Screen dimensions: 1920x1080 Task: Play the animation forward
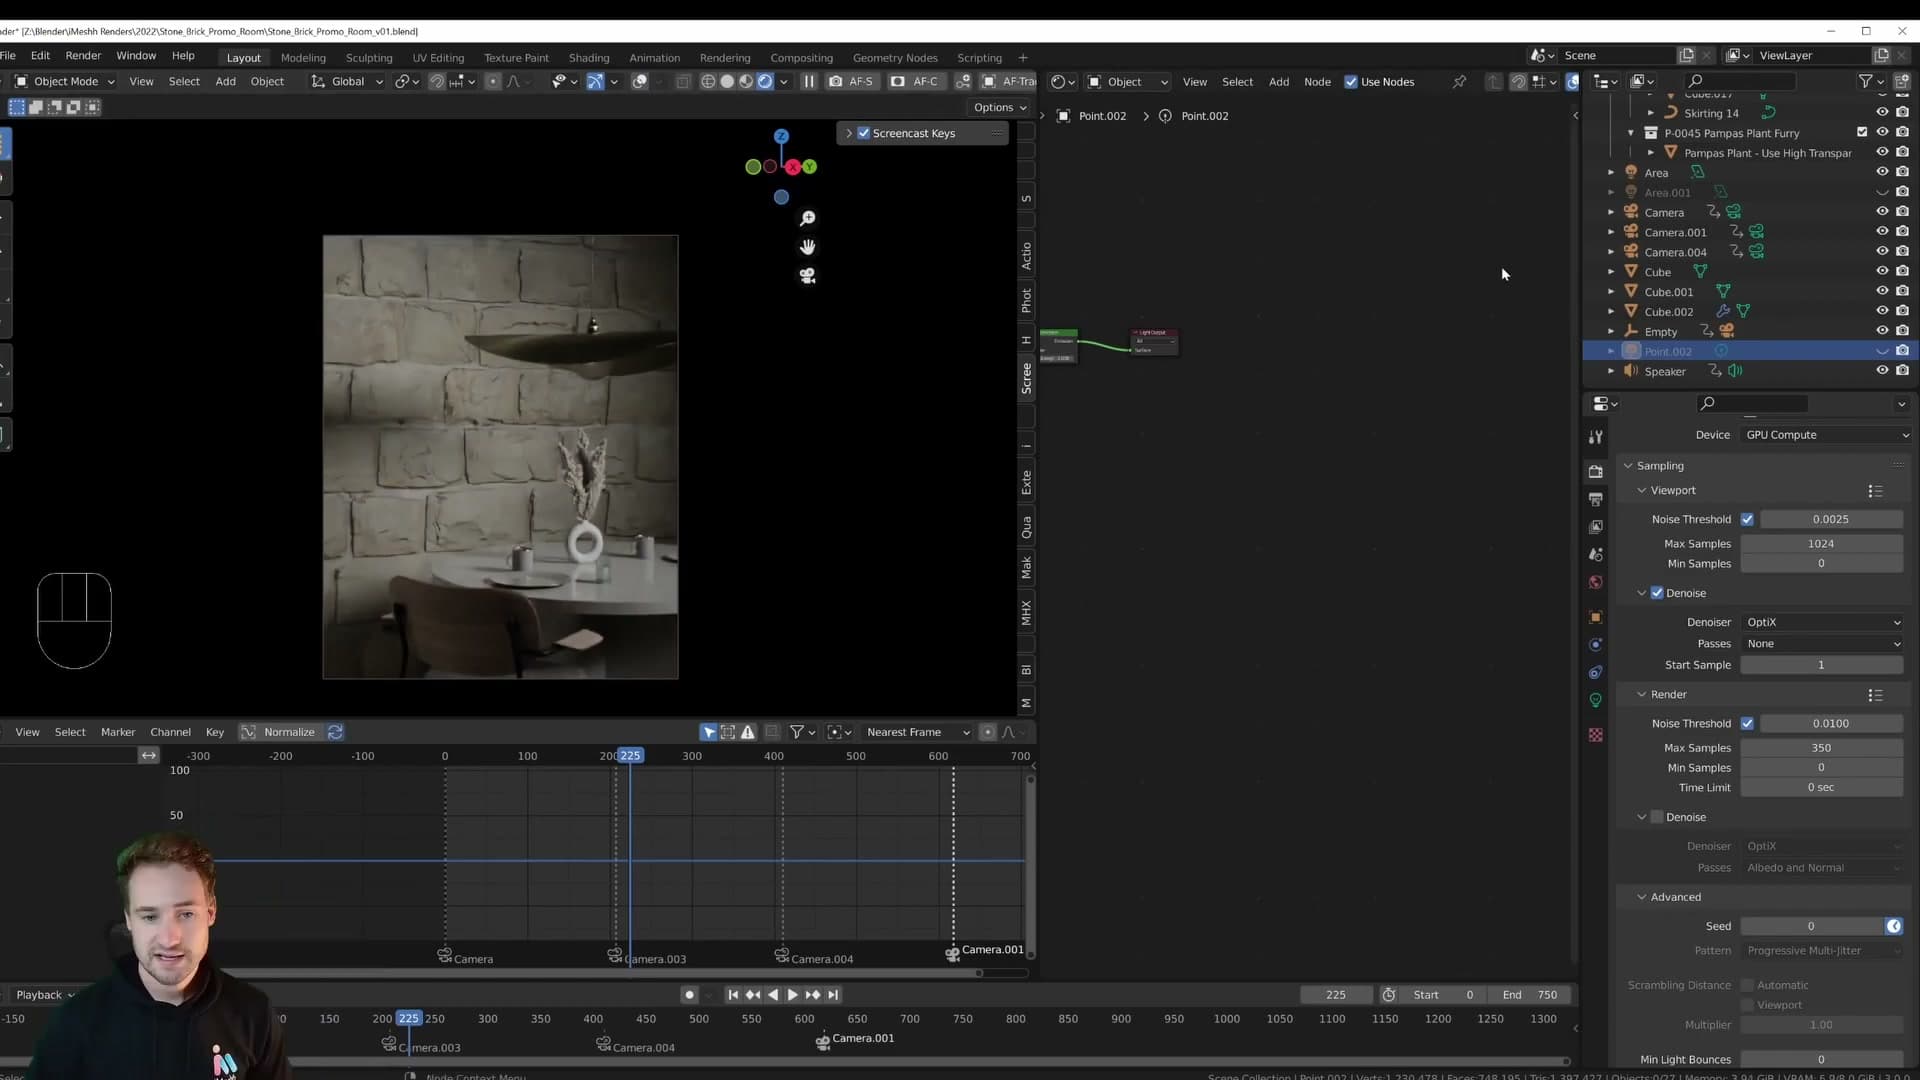(792, 995)
